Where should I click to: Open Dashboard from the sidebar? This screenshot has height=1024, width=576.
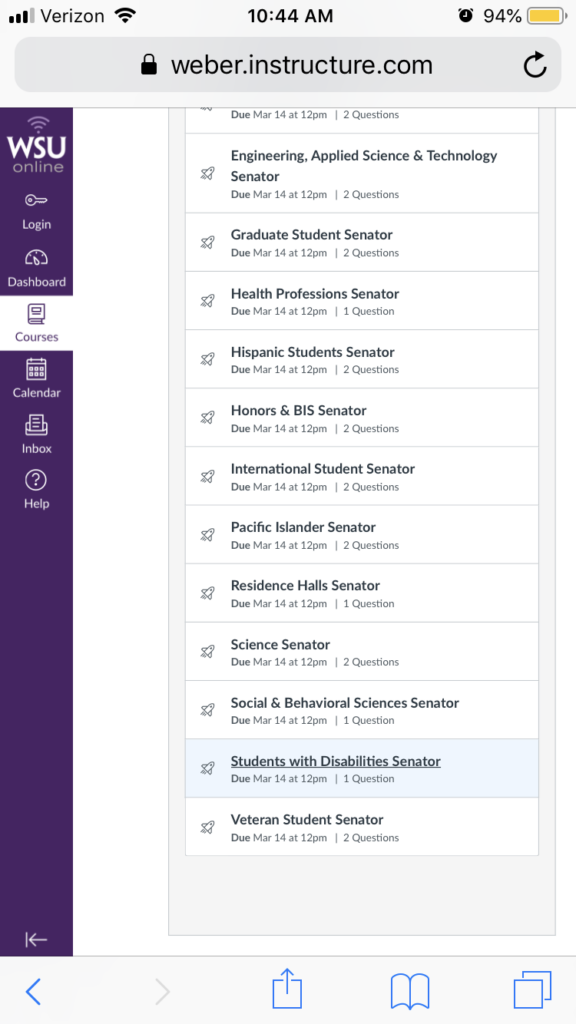pos(37,268)
